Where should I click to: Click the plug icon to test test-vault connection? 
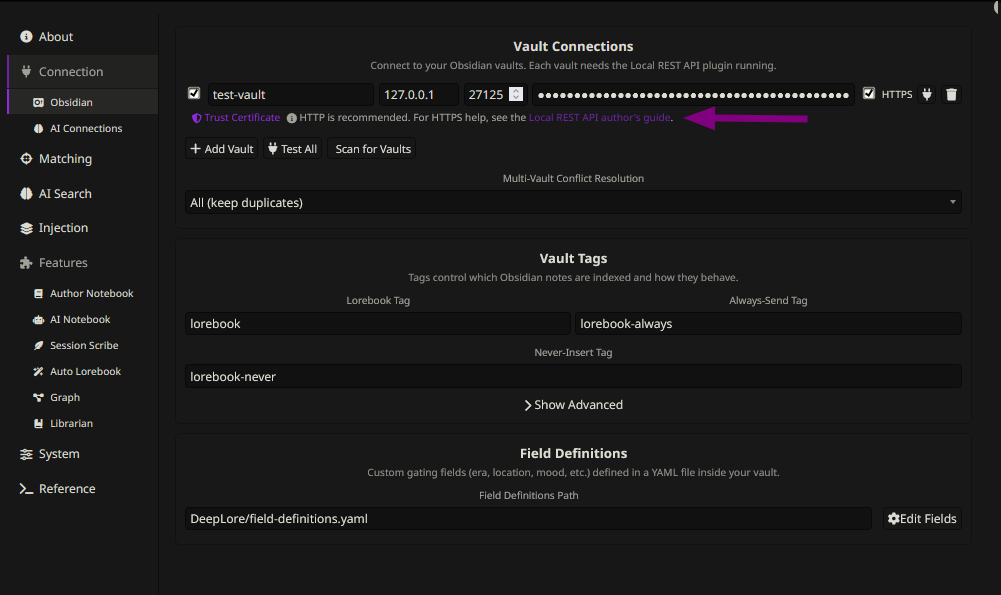[x=926, y=95]
